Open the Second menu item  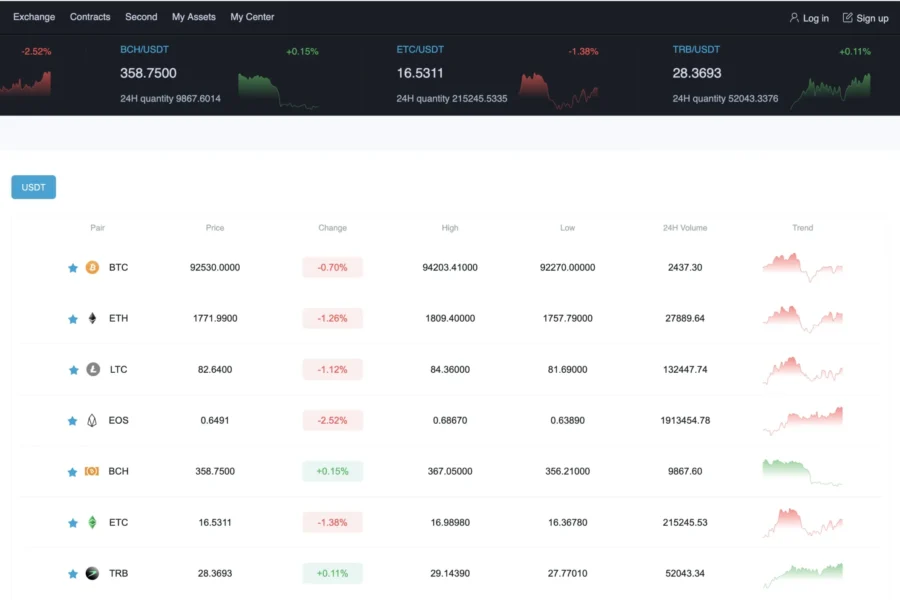click(141, 17)
